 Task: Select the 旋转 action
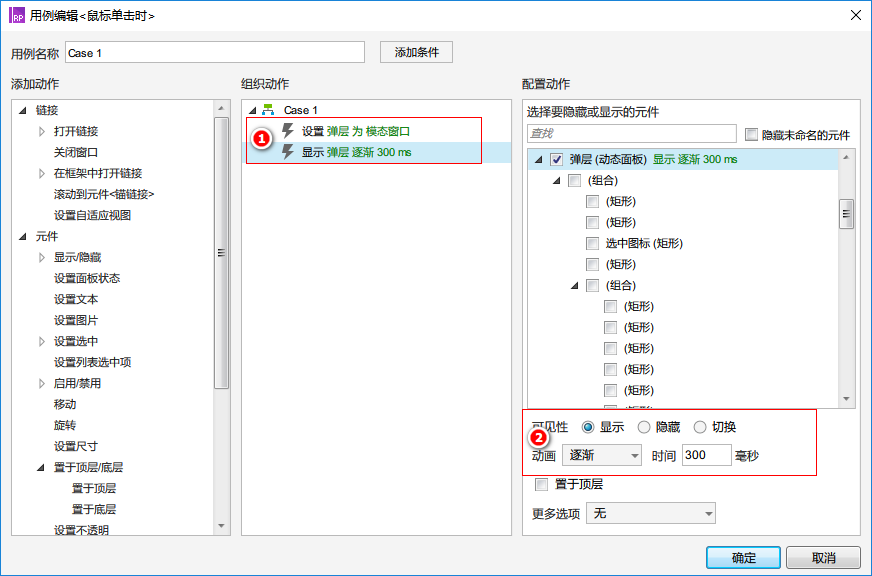[x=65, y=425]
